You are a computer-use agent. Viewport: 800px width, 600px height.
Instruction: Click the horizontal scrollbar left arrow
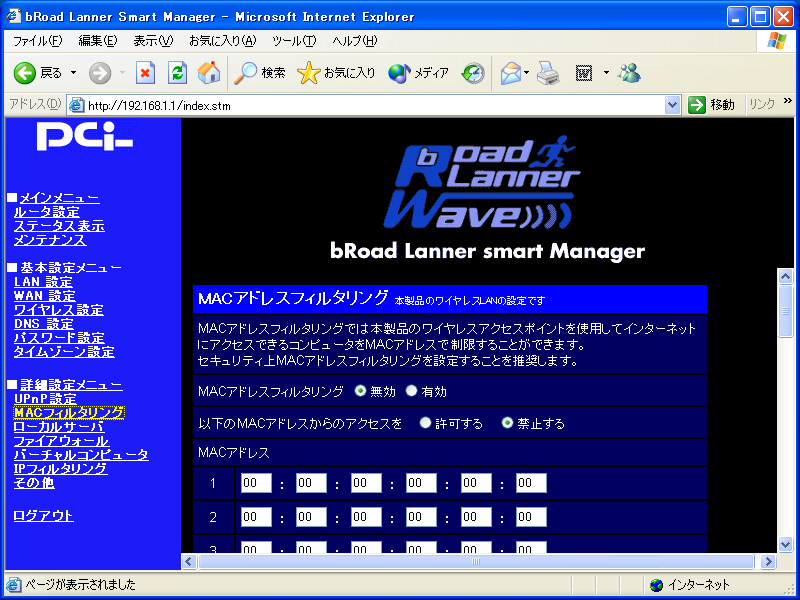click(x=189, y=562)
